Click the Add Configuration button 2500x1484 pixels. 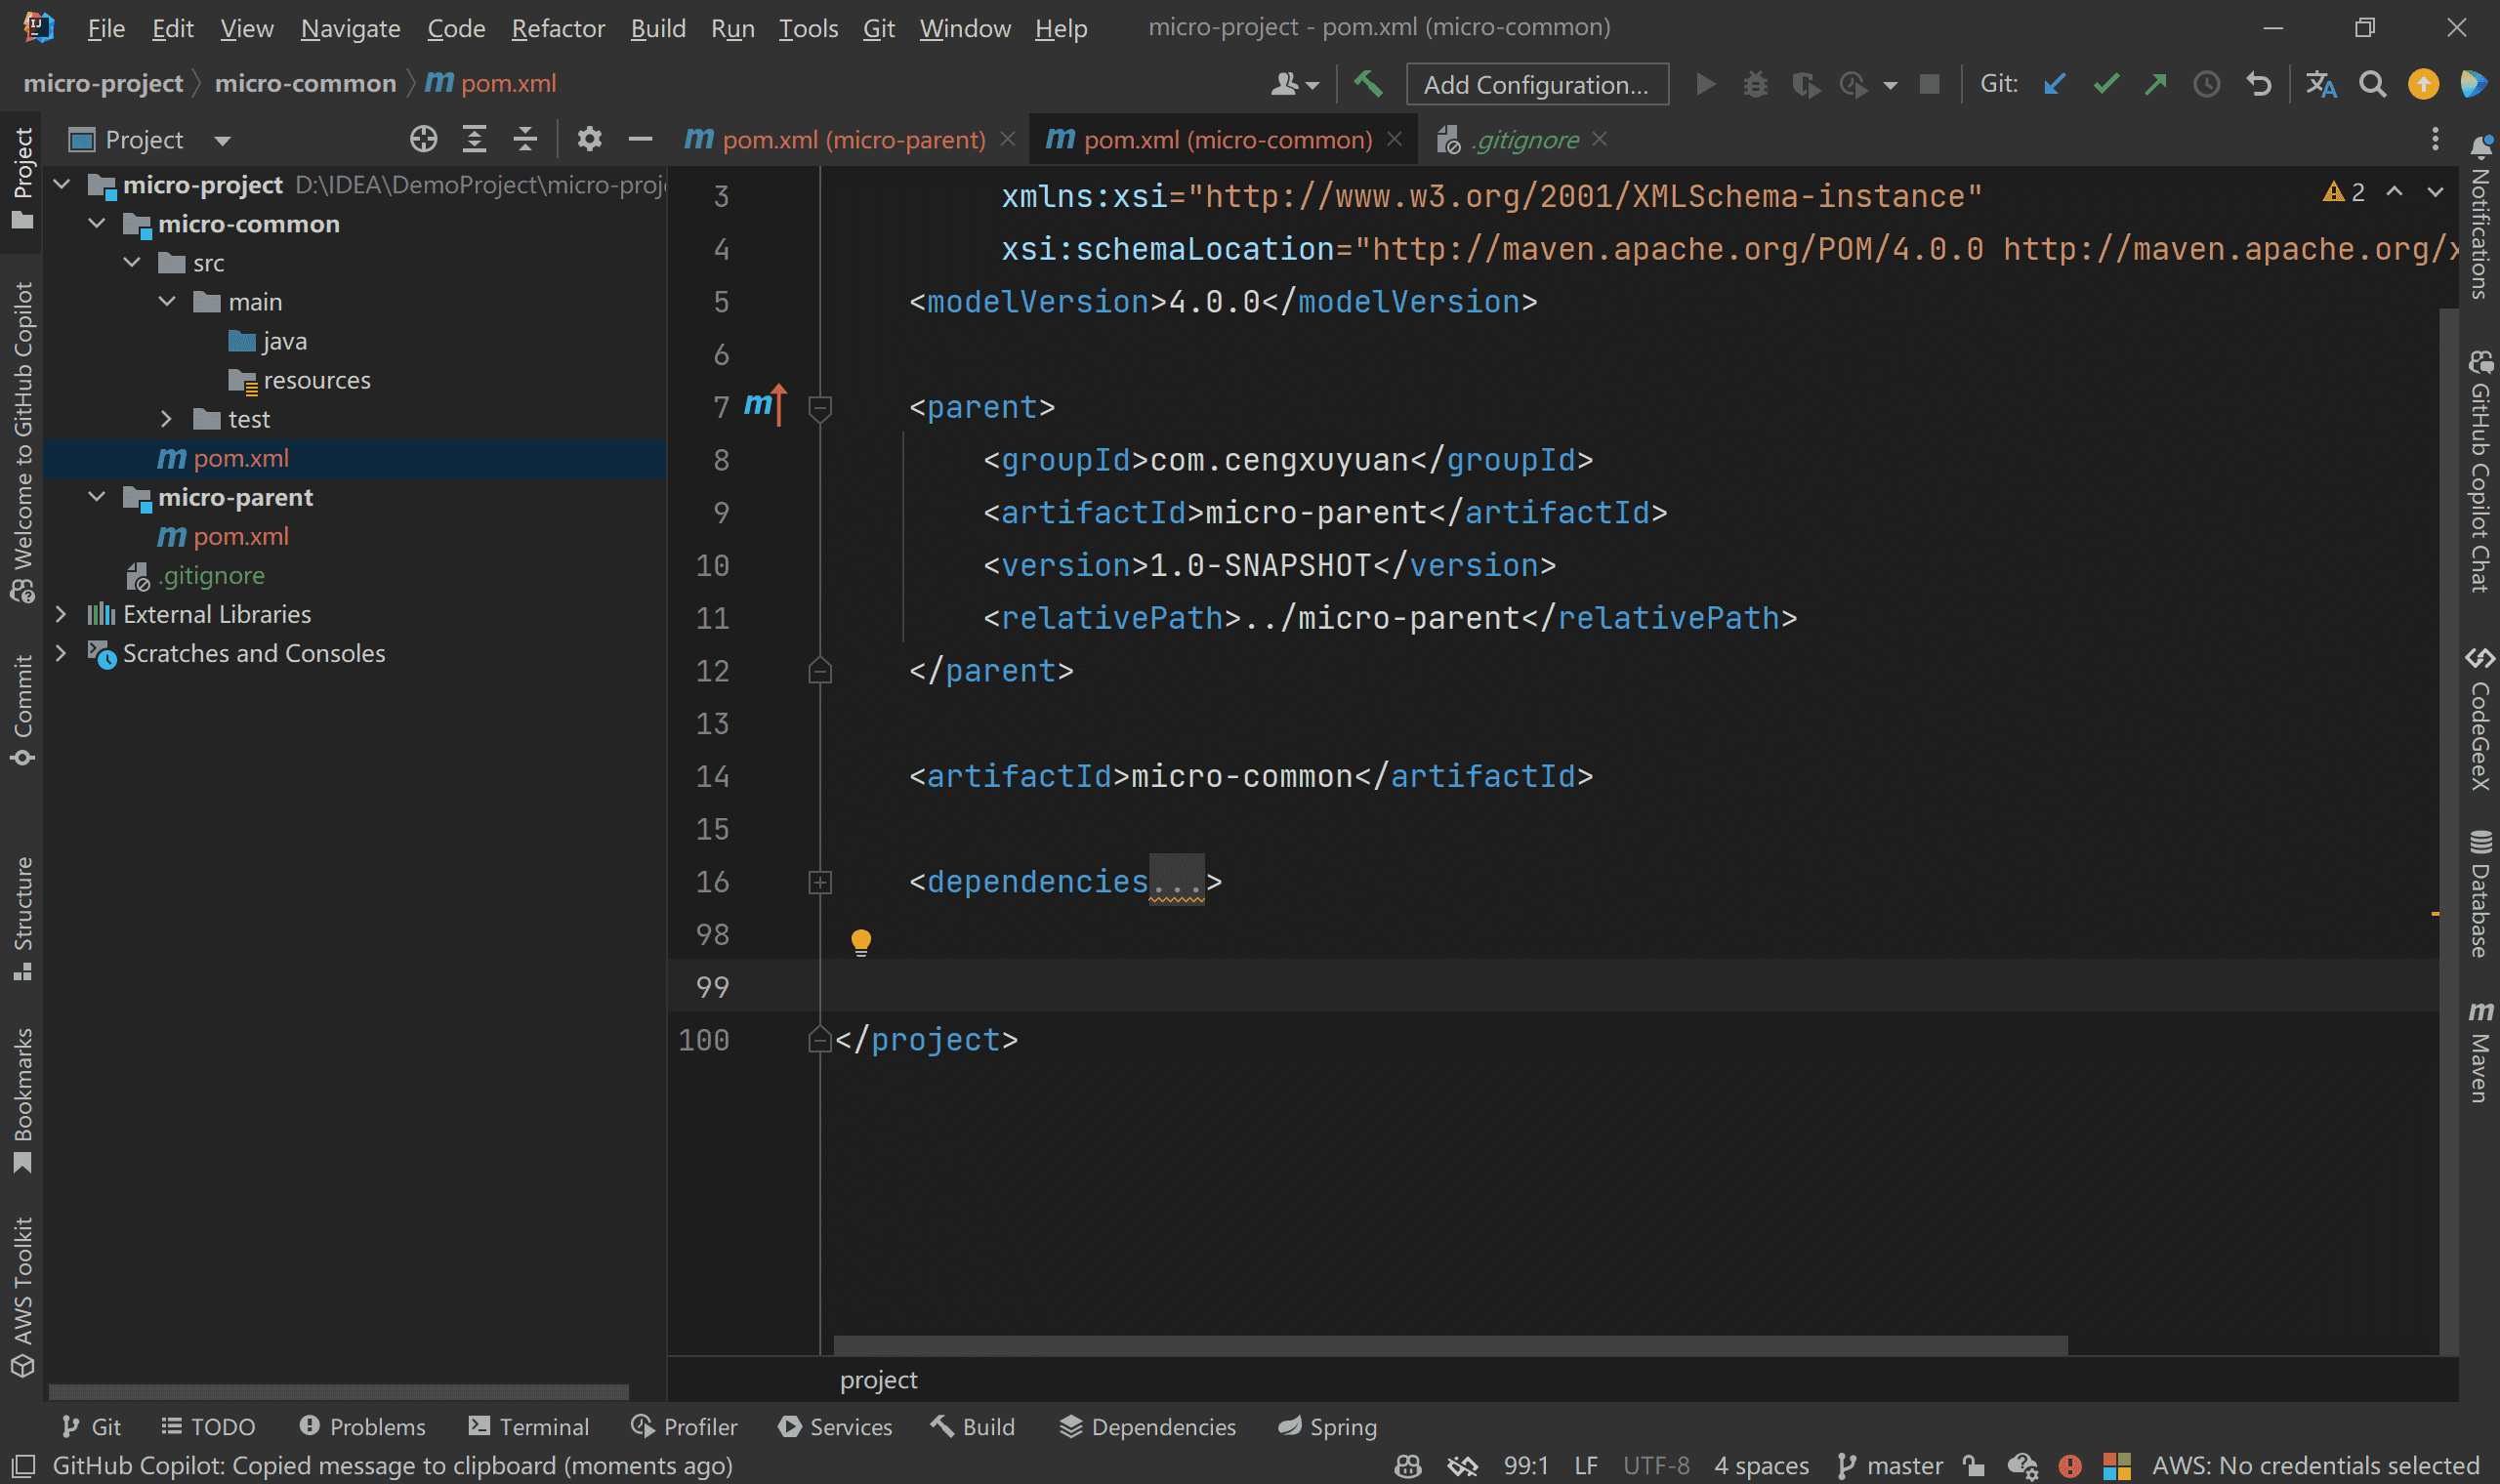coord(1536,84)
